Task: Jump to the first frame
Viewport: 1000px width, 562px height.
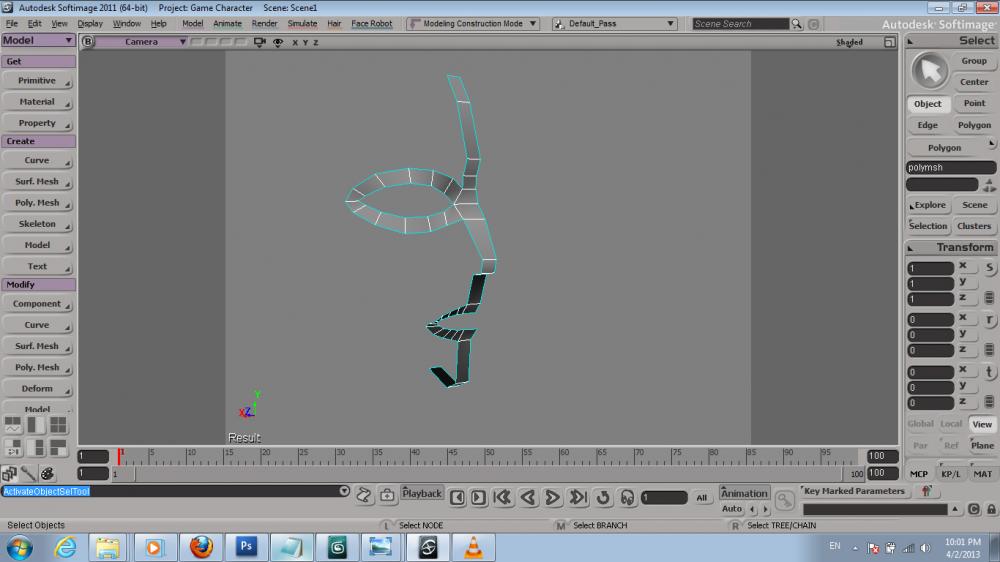Action: [x=503, y=497]
